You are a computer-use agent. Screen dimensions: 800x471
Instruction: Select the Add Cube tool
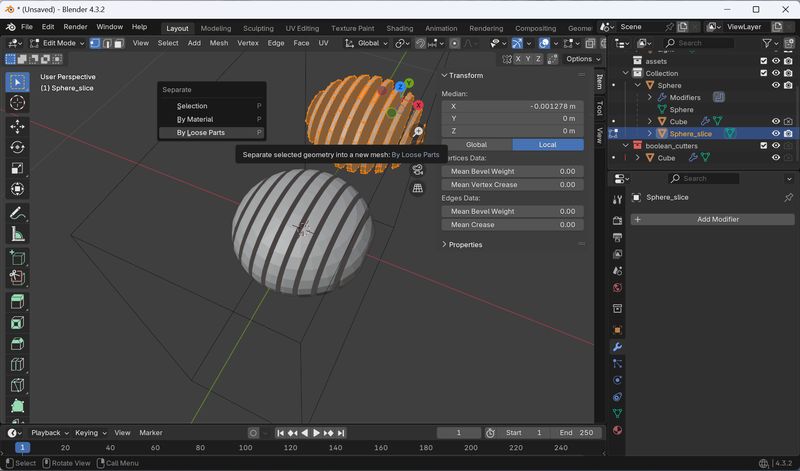click(17, 257)
